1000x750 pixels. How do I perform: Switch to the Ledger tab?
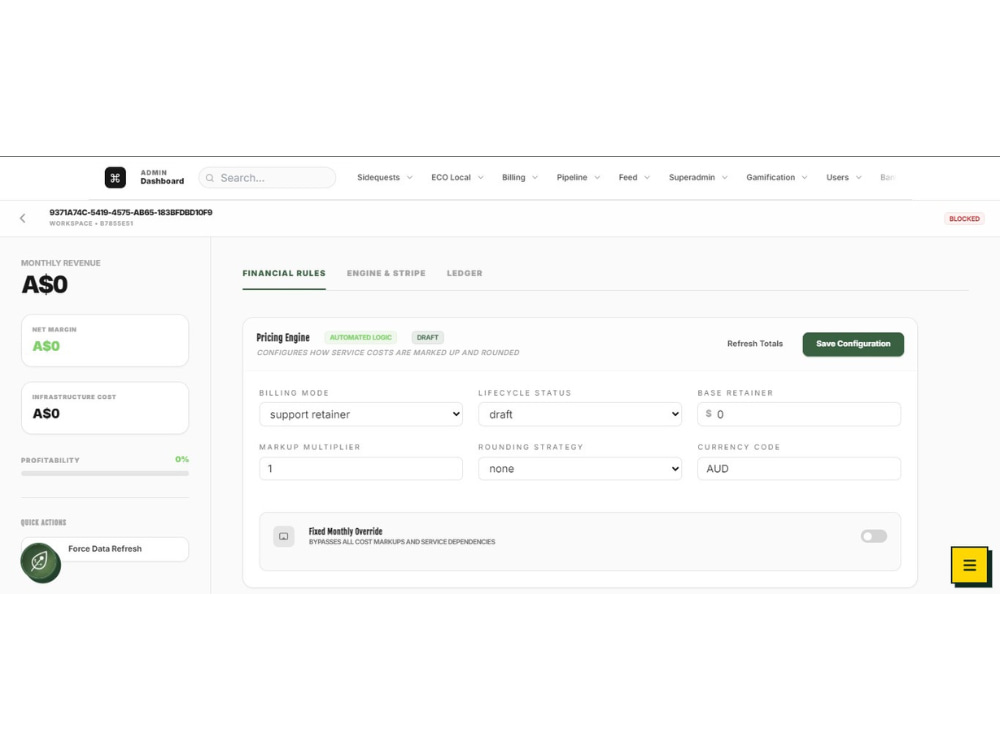pos(464,273)
